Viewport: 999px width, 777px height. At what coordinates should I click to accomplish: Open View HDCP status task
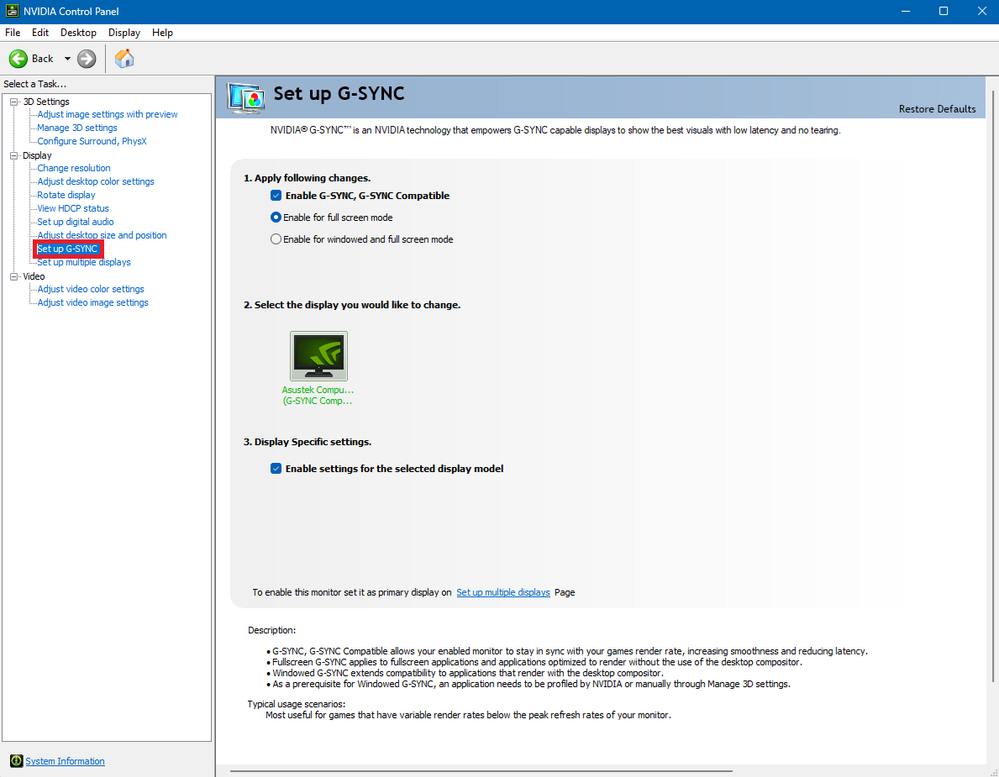[73, 208]
